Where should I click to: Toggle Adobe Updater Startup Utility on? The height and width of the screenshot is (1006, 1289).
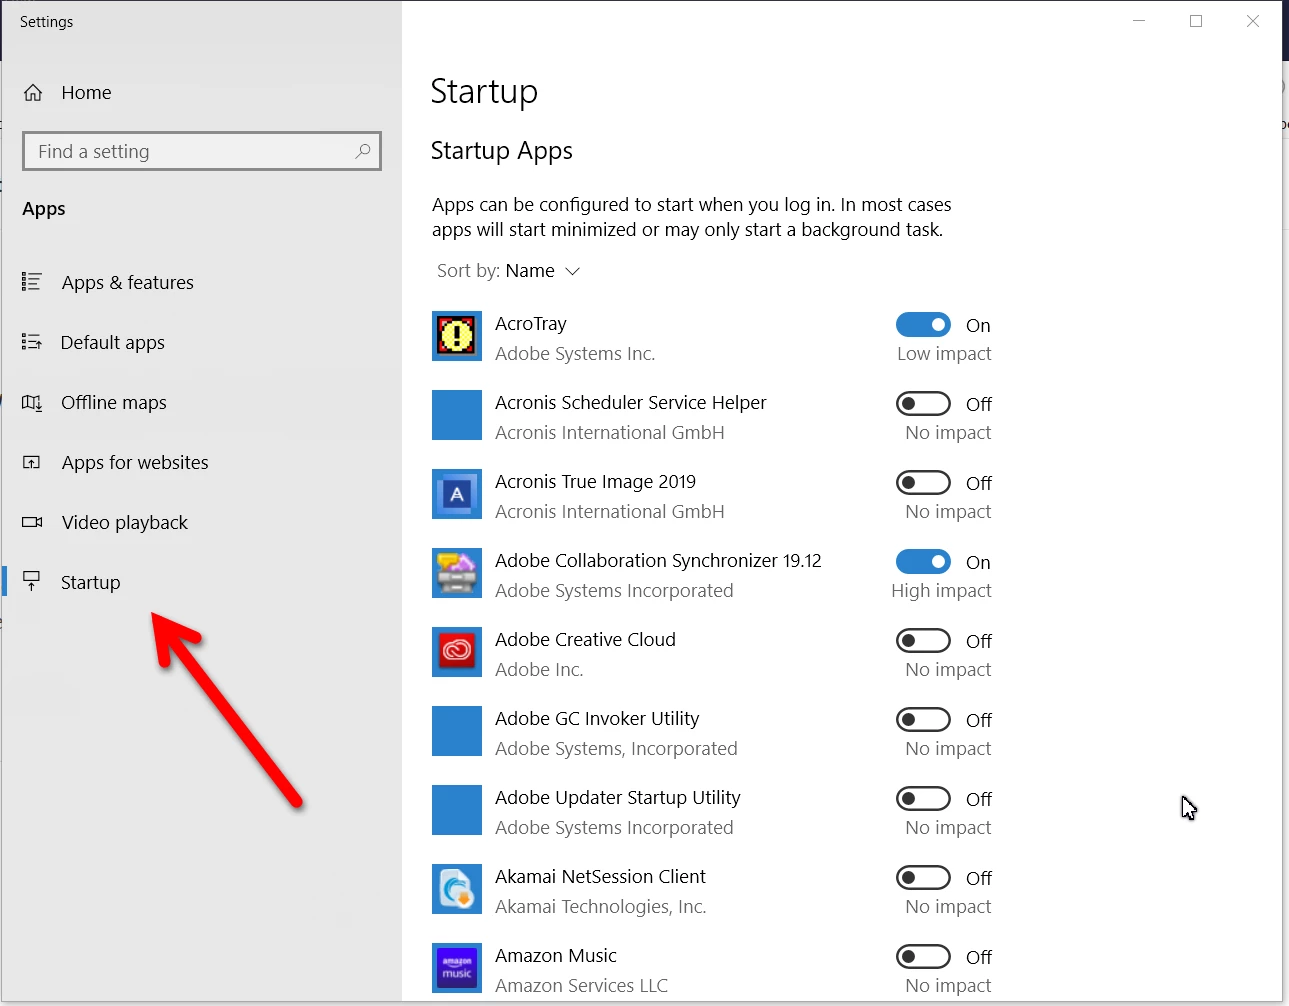[923, 799]
